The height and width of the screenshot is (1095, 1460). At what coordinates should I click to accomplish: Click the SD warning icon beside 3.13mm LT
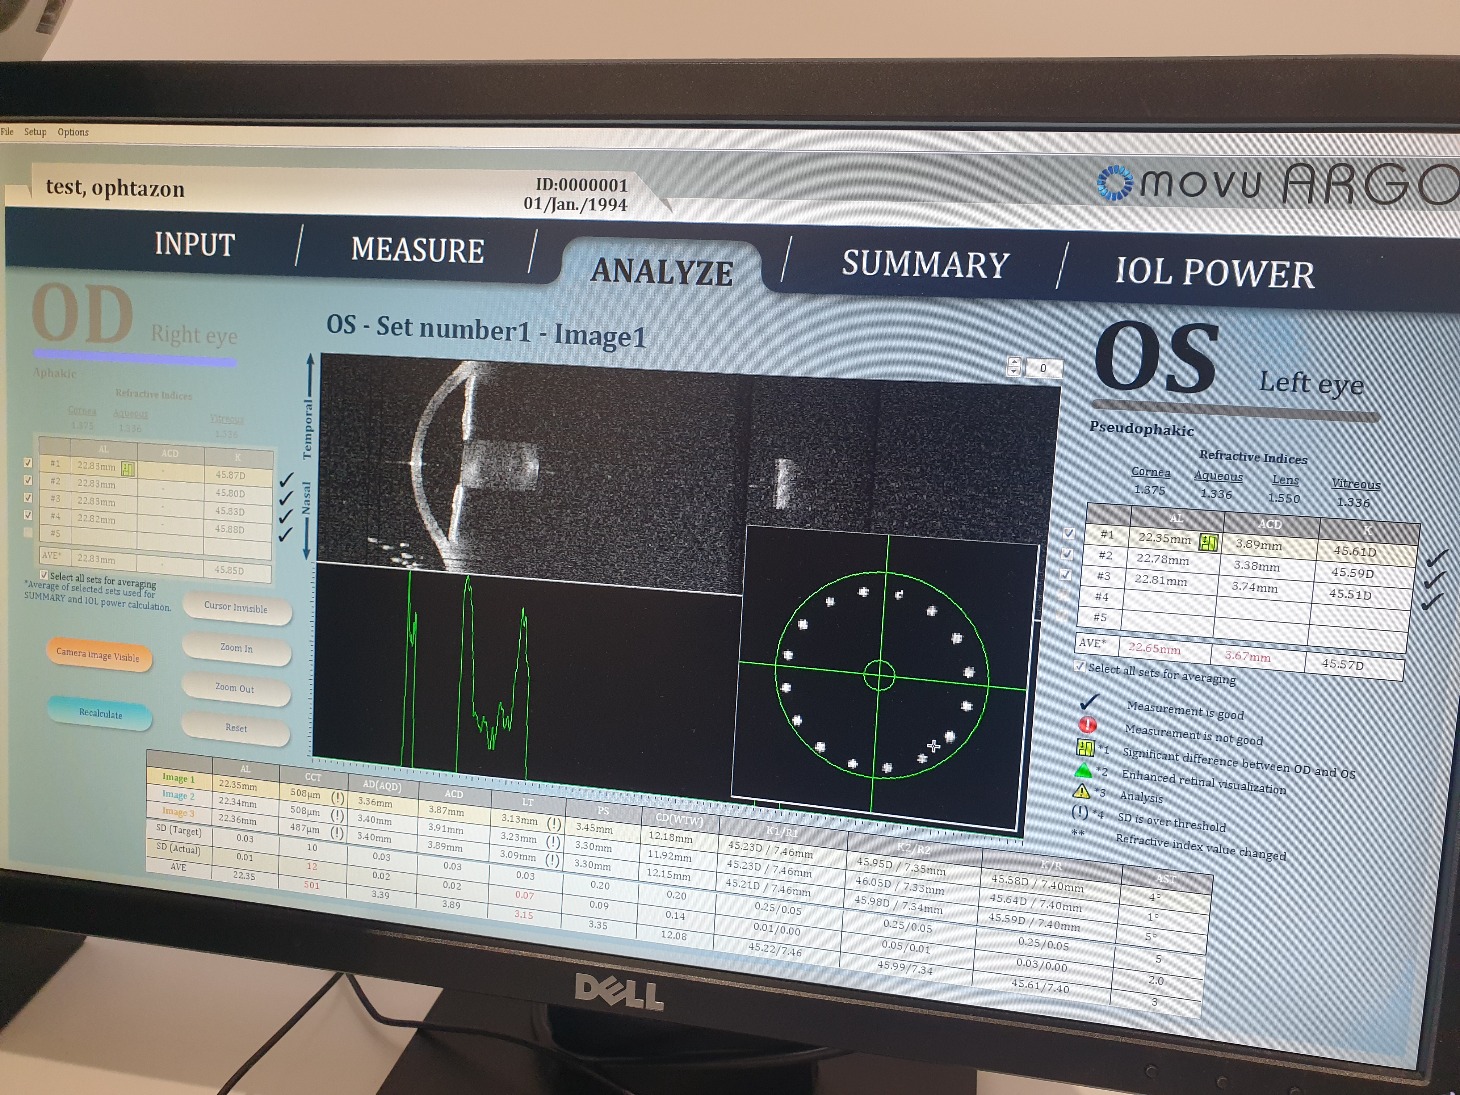point(554,824)
